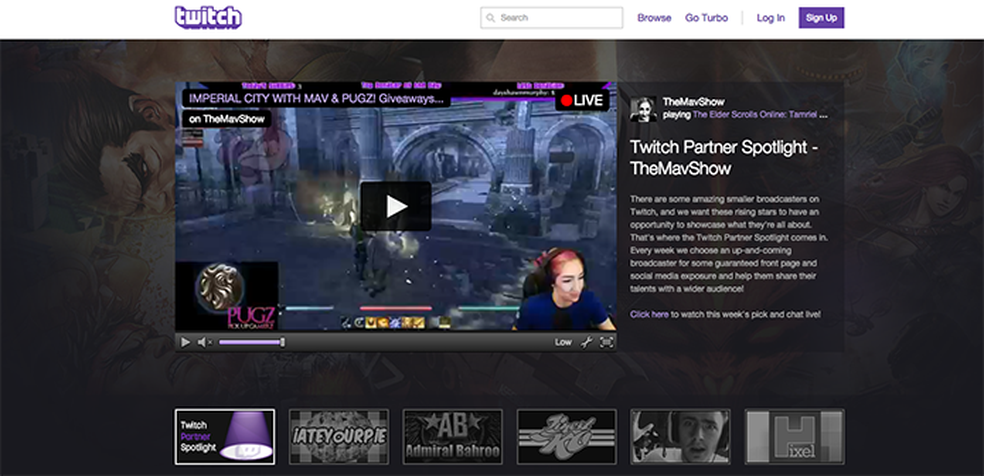The image size is (984, 476).
Task: Click the Twitch logo
Action: coord(208,17)
